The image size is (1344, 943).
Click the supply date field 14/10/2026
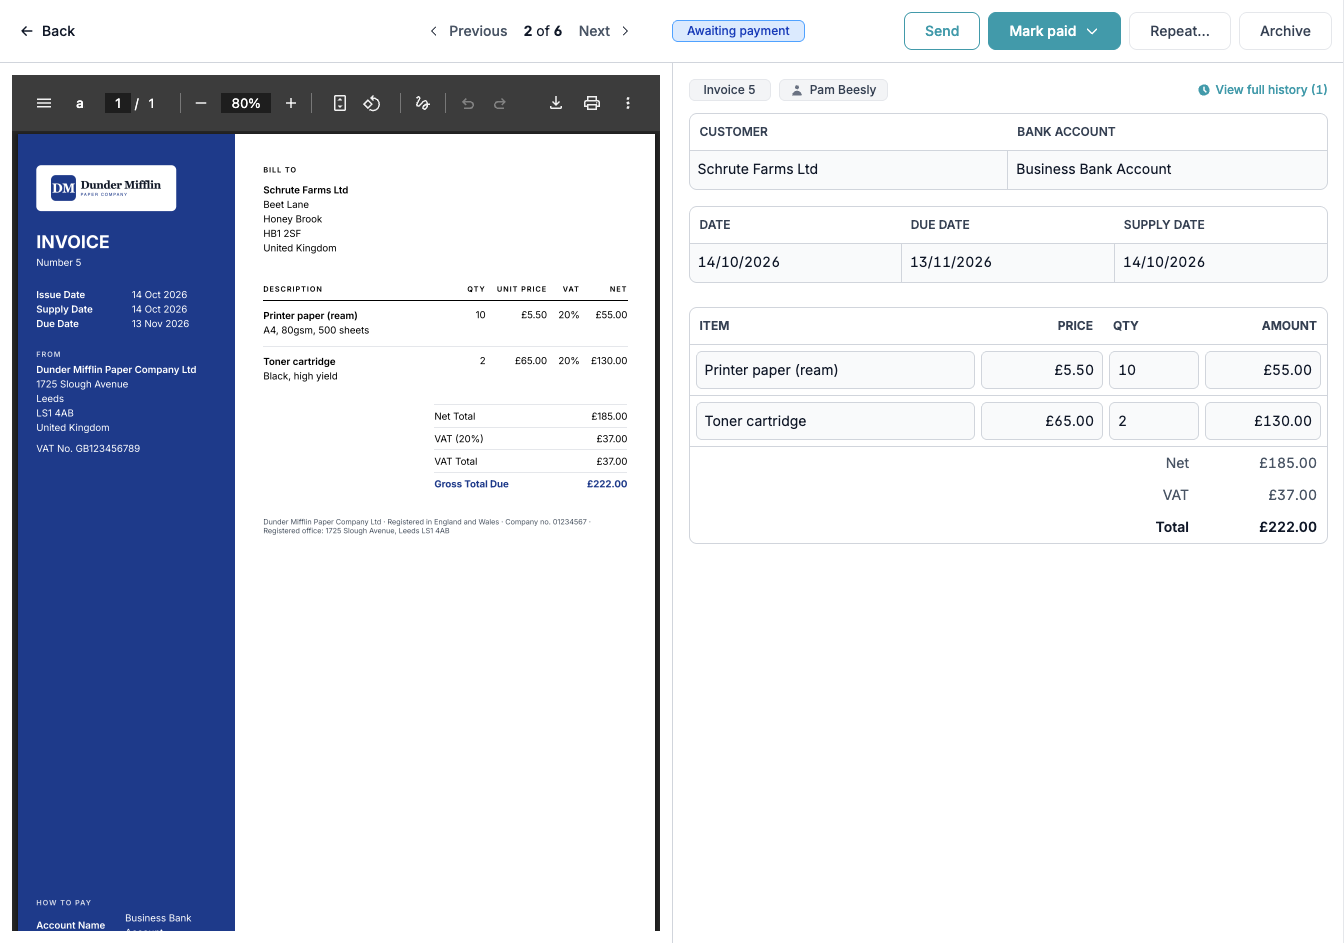(x=1221, y=262)
